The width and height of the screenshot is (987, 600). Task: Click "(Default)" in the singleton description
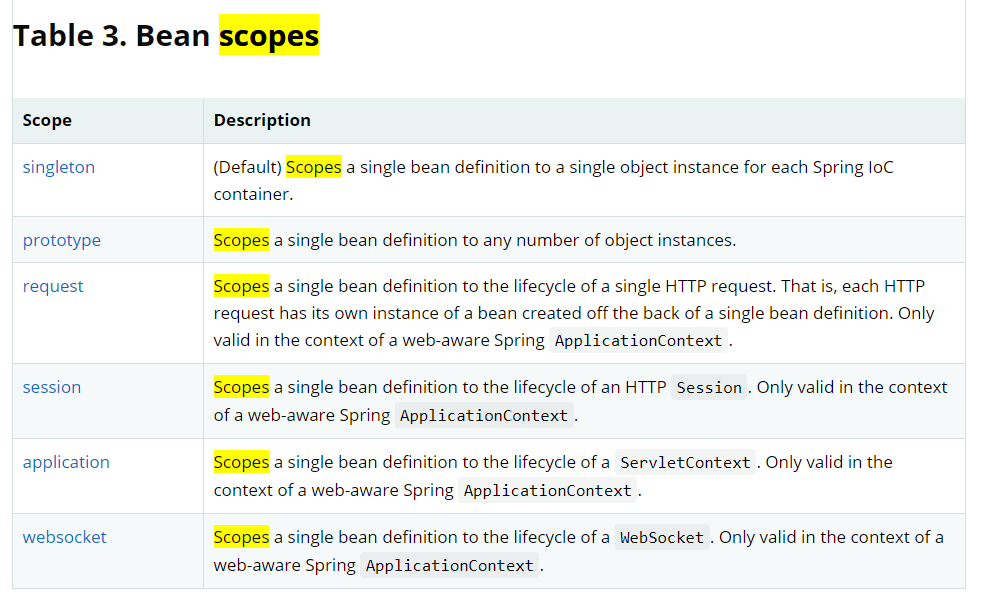pyautogui.click(x=247, y=167)
